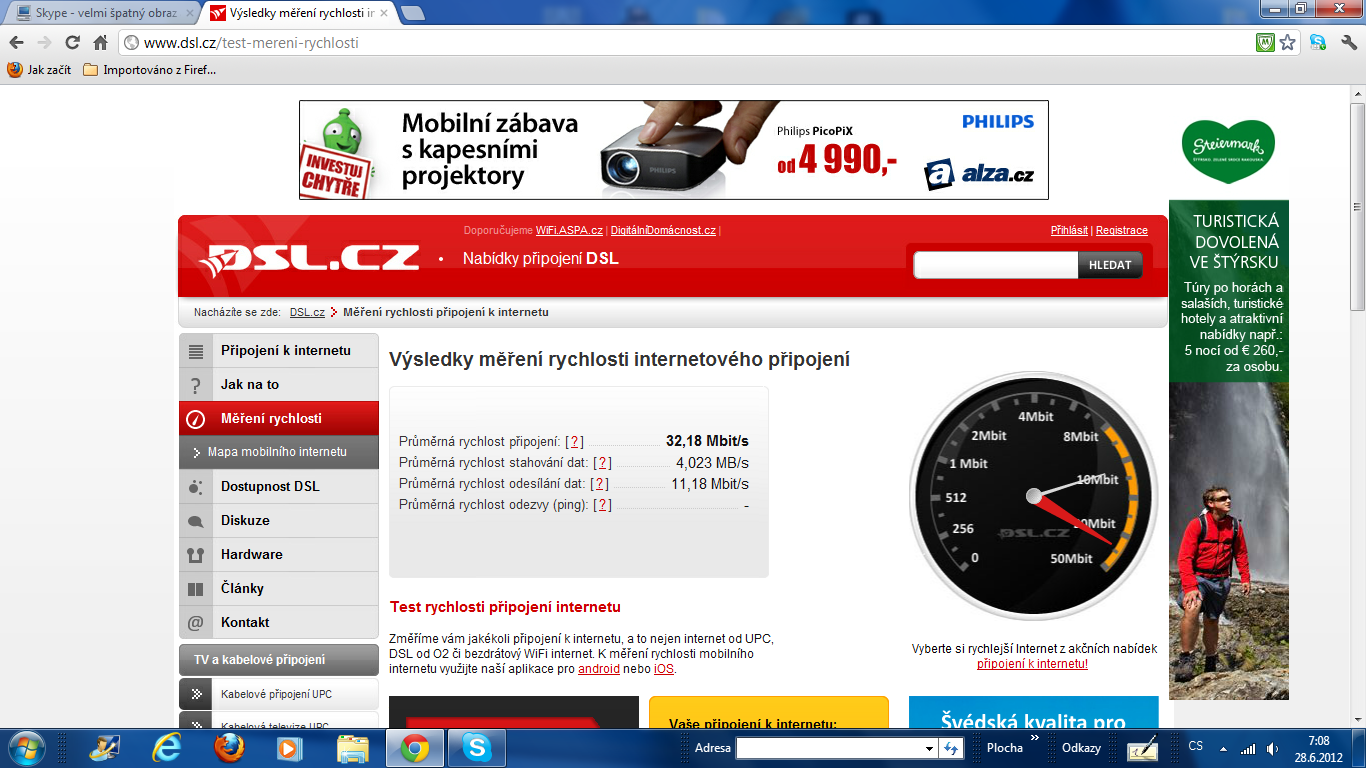Viewport: 1366px width, 768px height.
Task: Click the DSL.CZ site logo
Action: pos(308,258)
